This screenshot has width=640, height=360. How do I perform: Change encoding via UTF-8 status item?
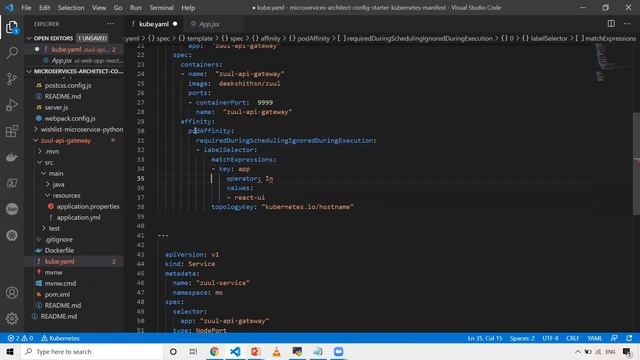pos(550,338)
